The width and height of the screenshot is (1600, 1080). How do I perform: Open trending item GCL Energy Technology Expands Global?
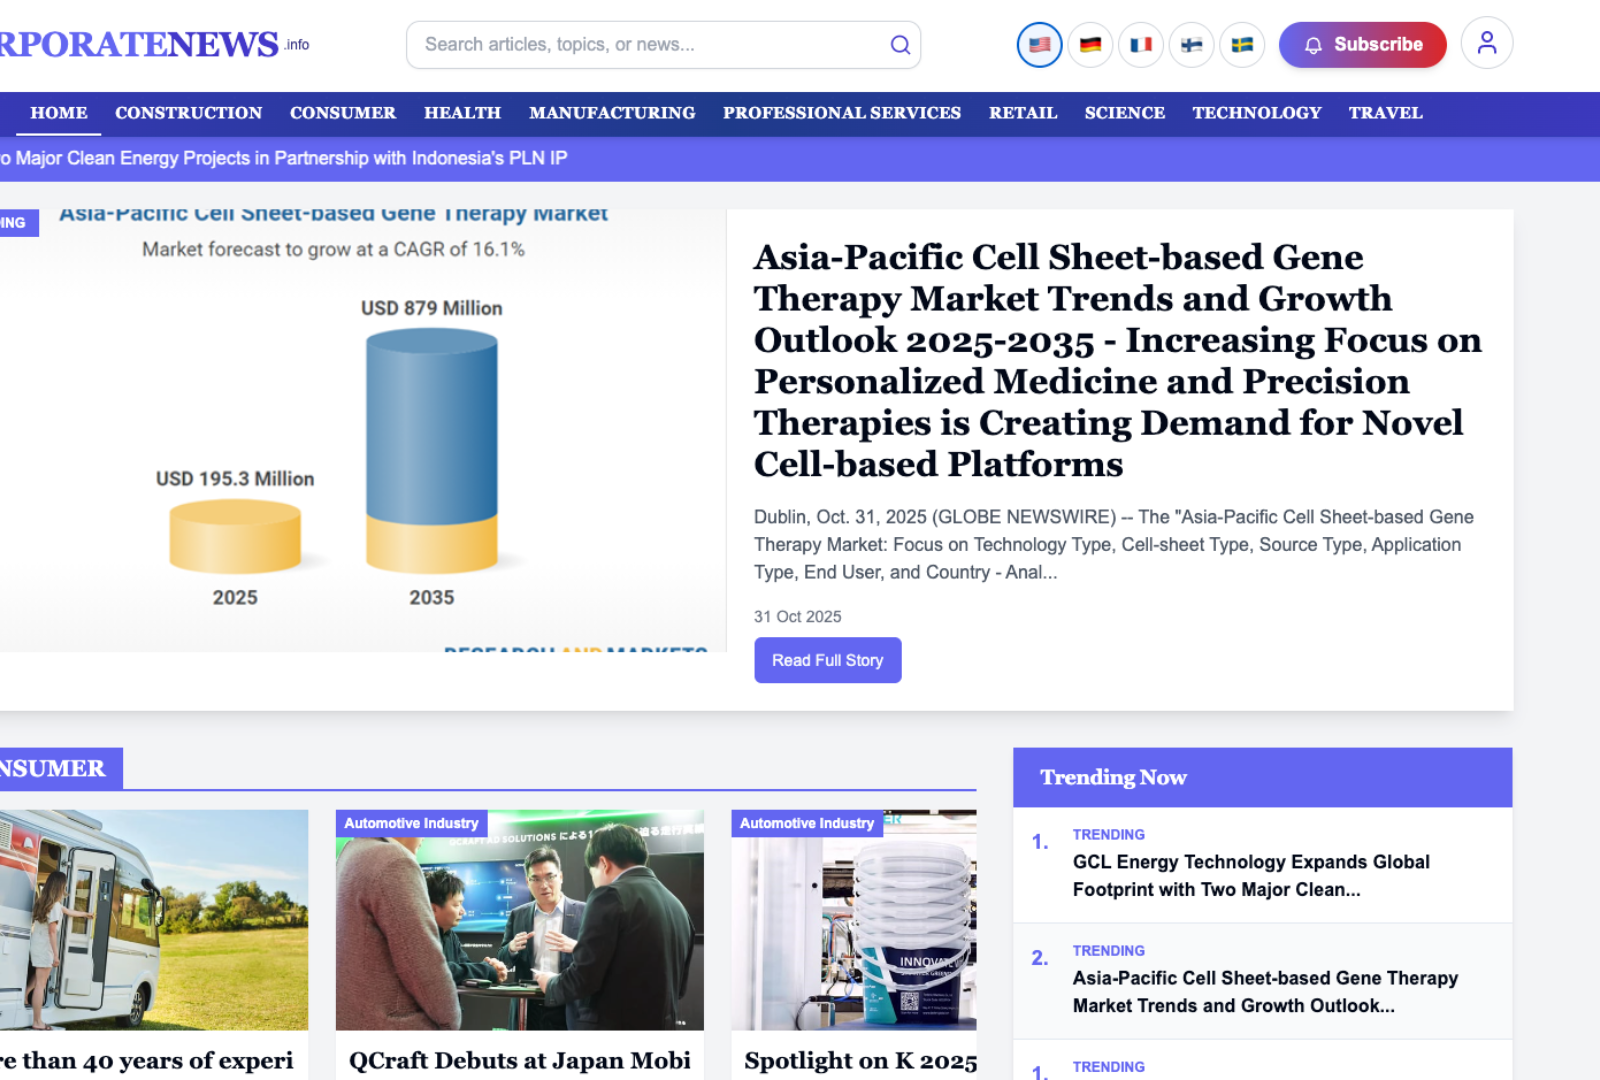tap(1251, 876)
